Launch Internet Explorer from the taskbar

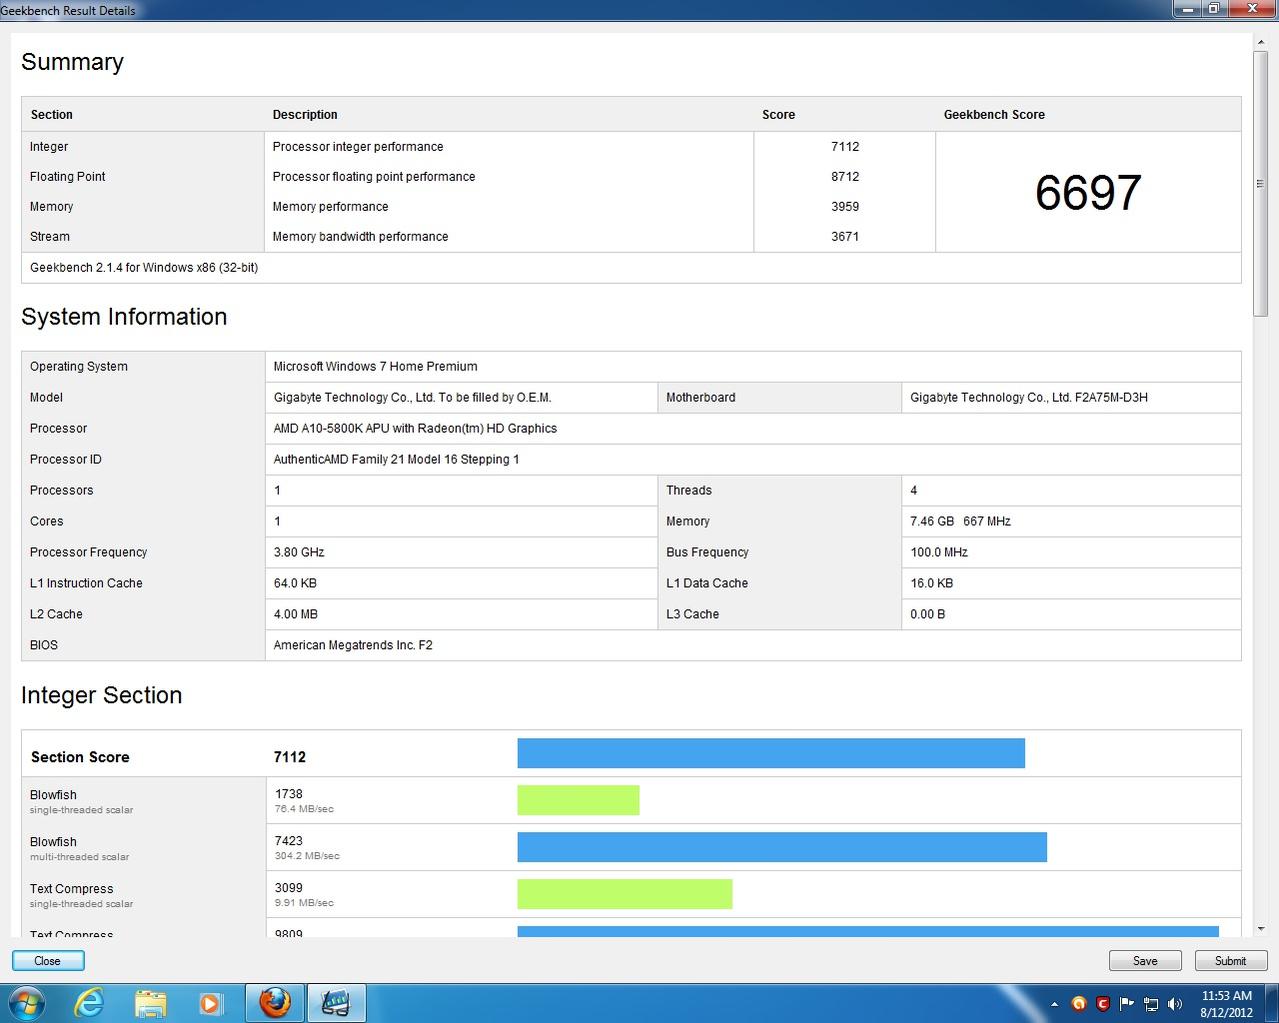[89, 1002]
